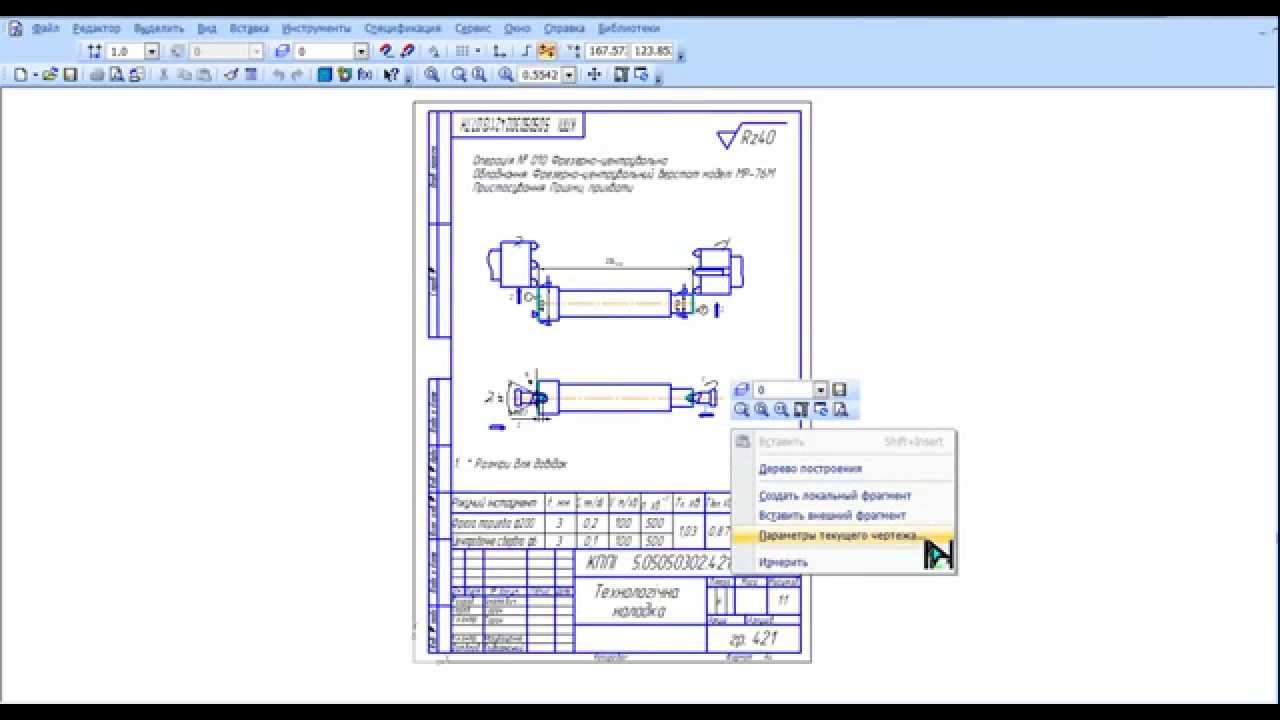Click the blue library manager icon
This screenshot has height=720, width=1280.
click(x=325, y=74)
